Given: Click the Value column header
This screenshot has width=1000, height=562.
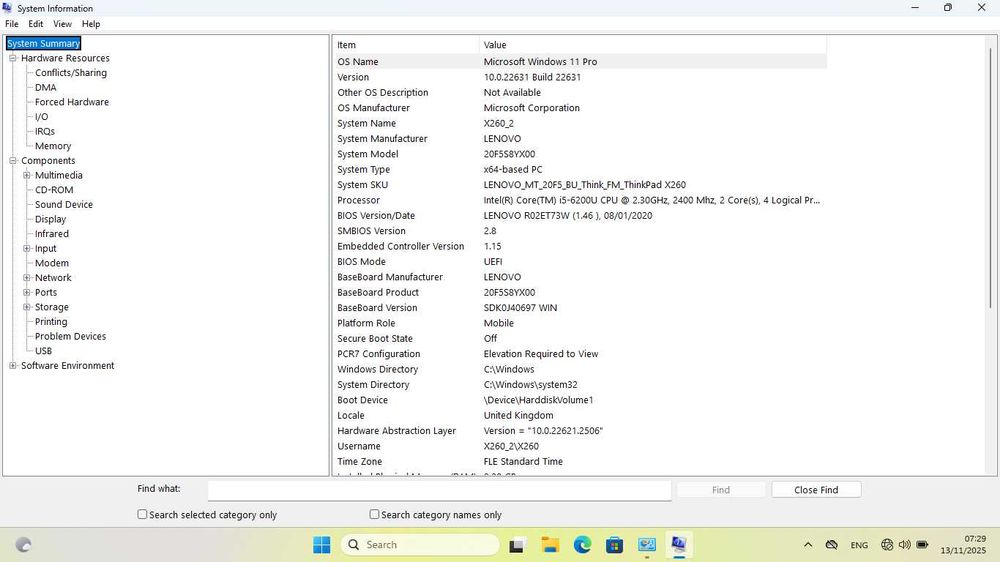Looking at the screenshot, I should (652, 45).
